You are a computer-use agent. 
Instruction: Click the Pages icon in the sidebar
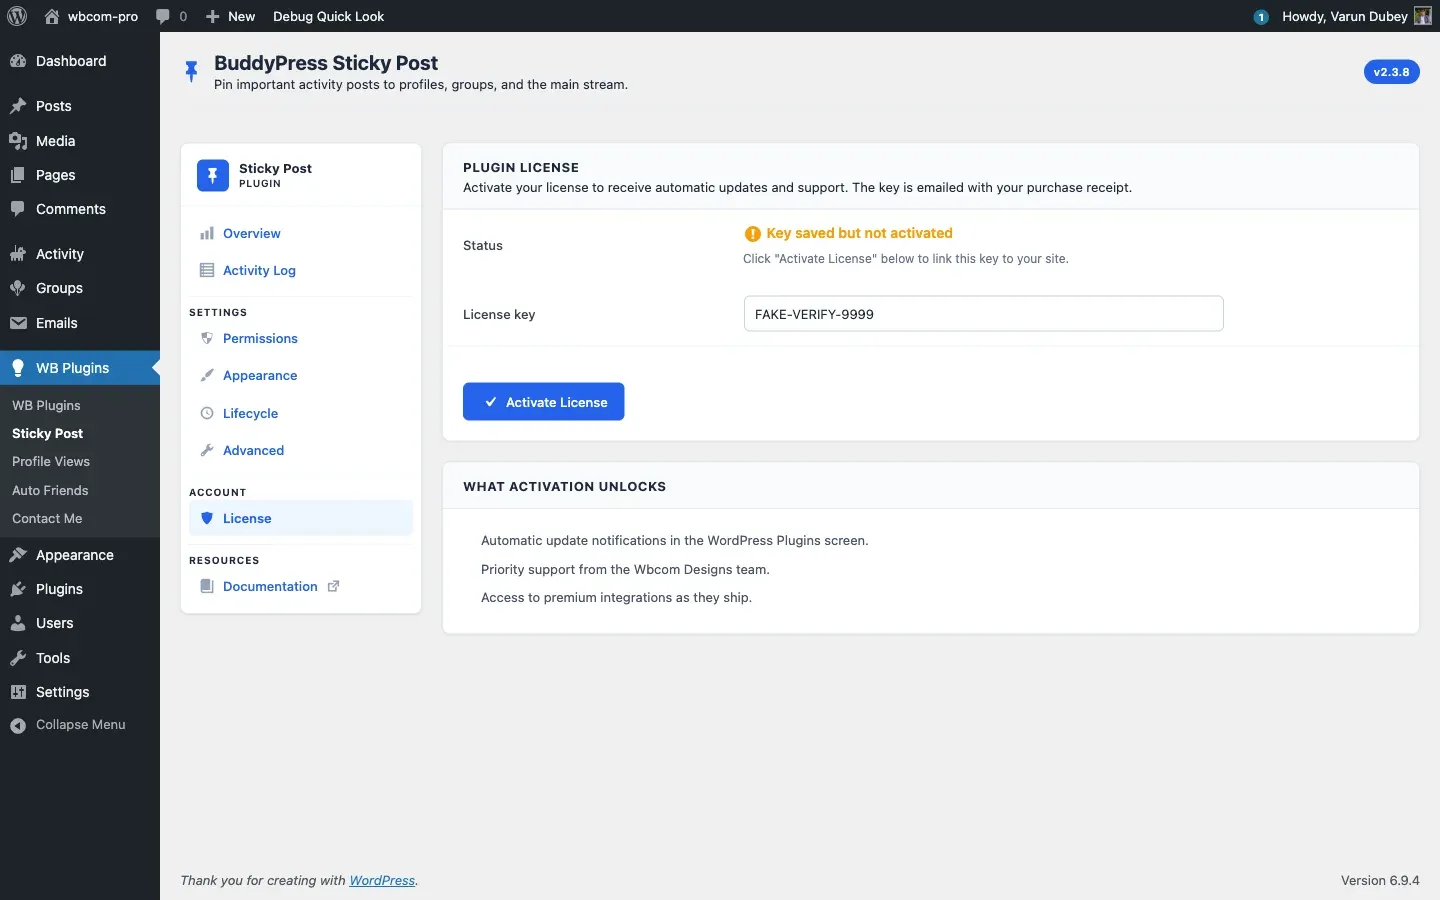[x=18, y=175]
